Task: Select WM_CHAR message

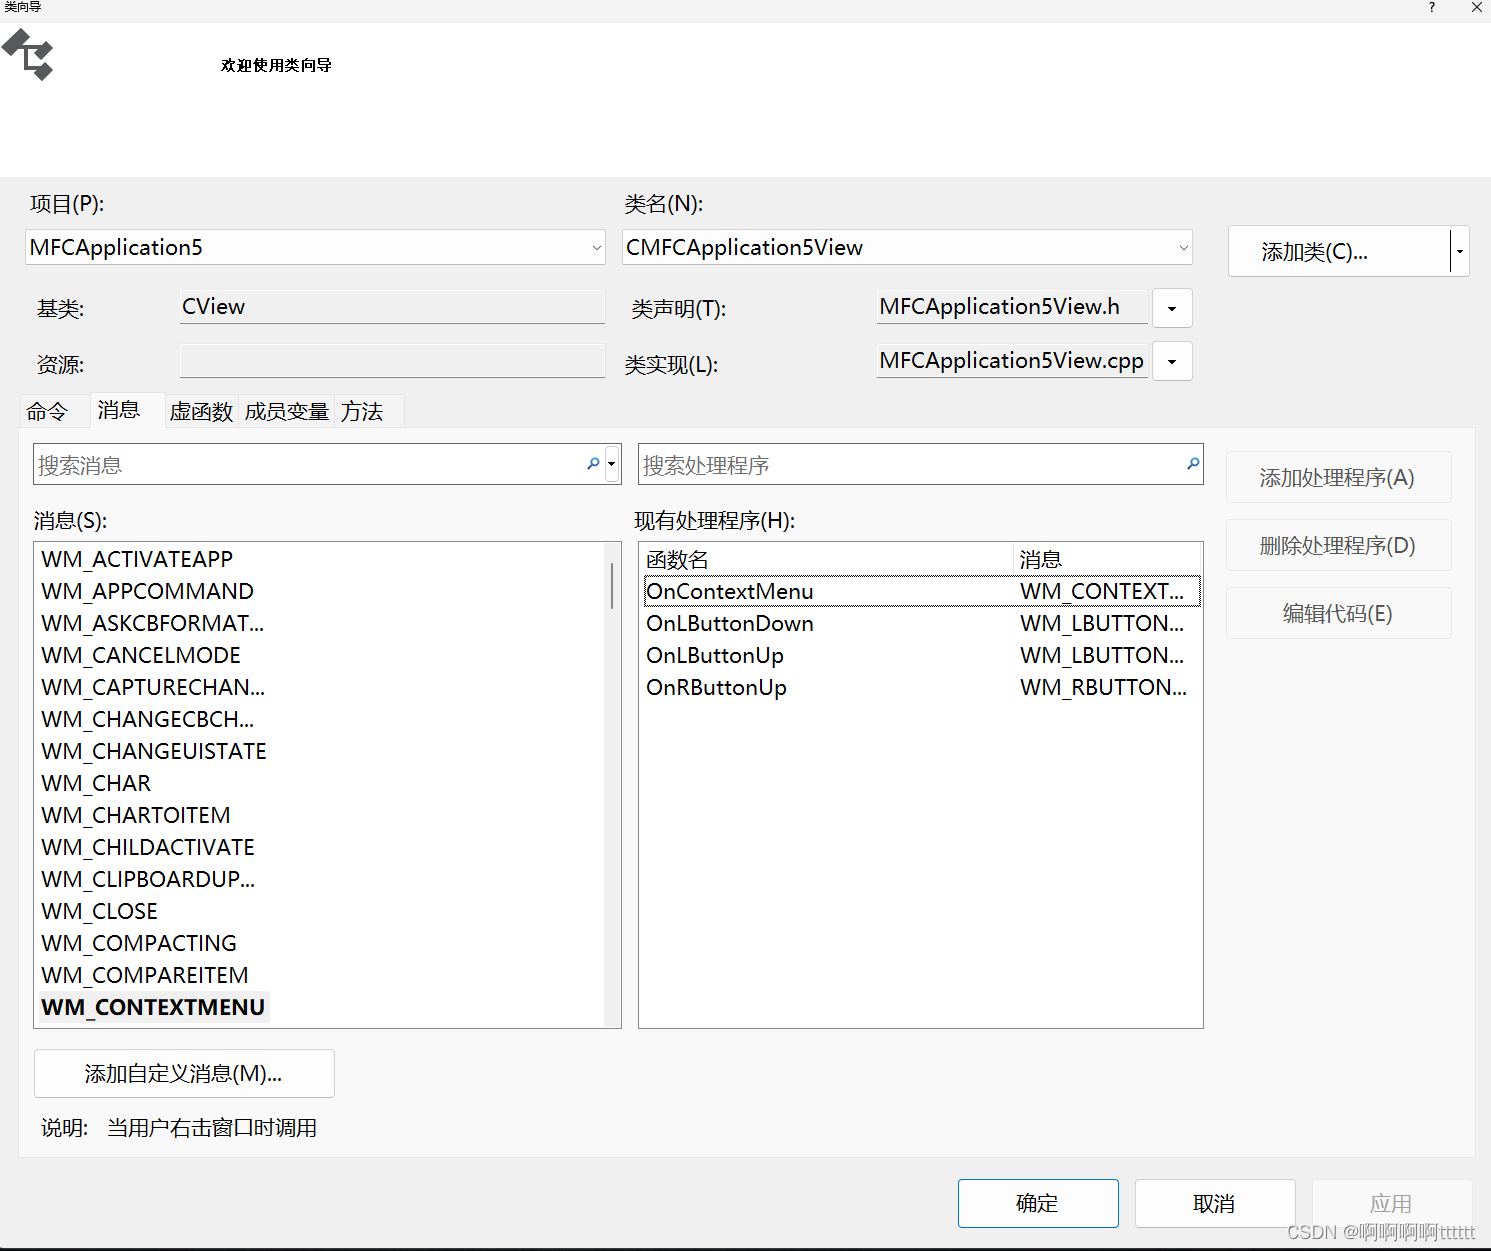Action: pyautogui.click(x=96, y=783)
